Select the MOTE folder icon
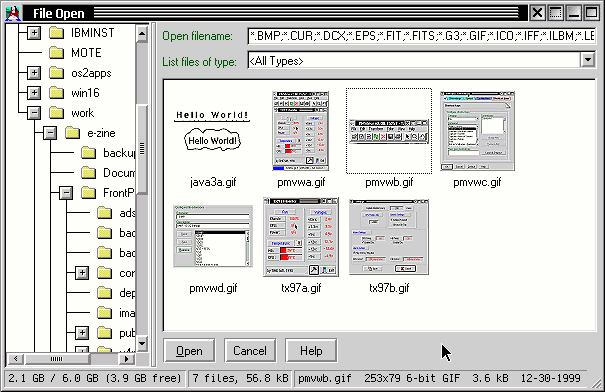Screen dimensions: 605x392 [x=57, y=53]
